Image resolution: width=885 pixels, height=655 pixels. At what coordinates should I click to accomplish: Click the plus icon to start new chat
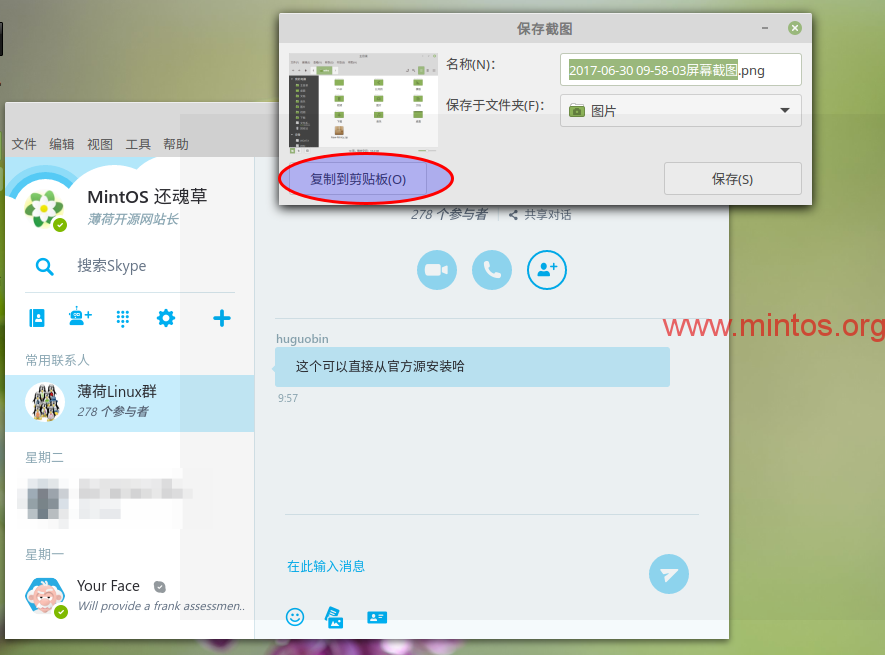click(x=221, y=318)
